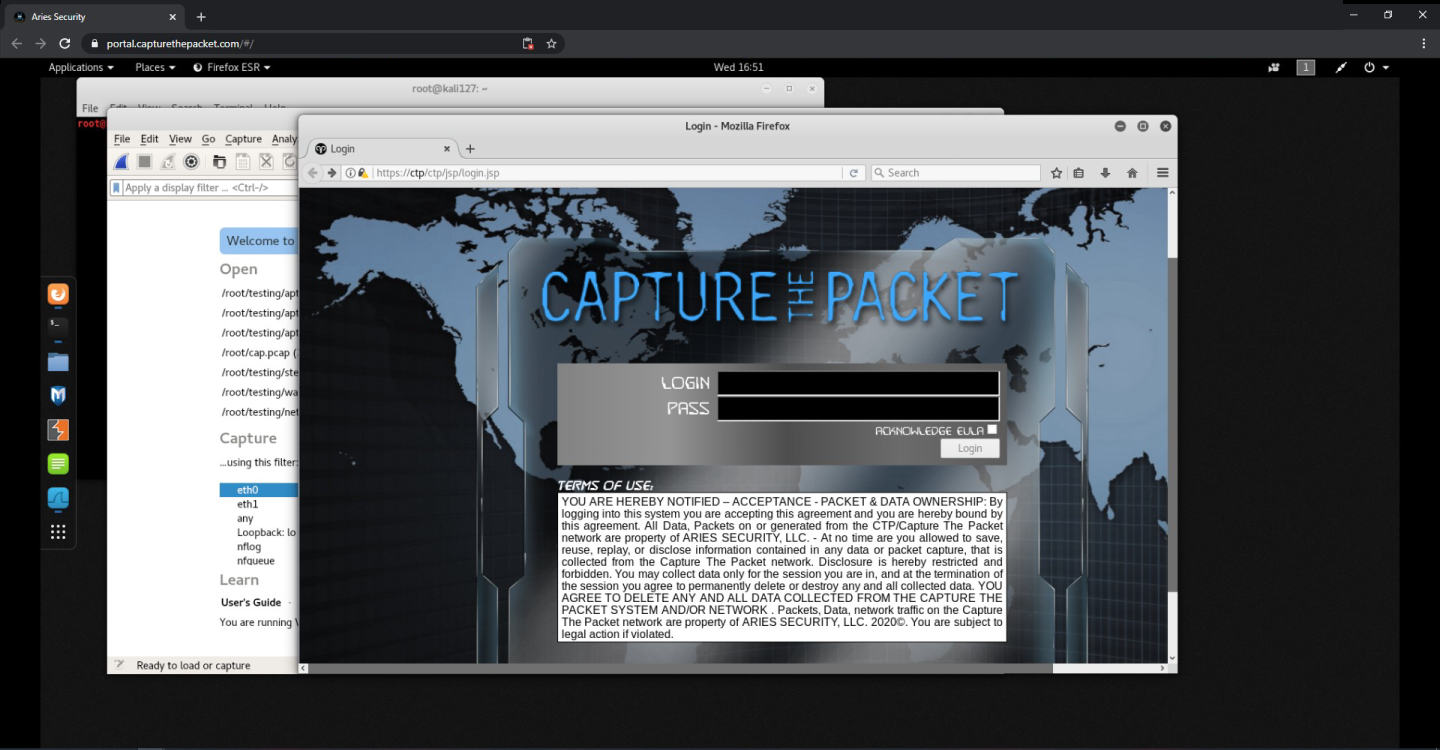Open Wireshark File menu

point(122,139)
